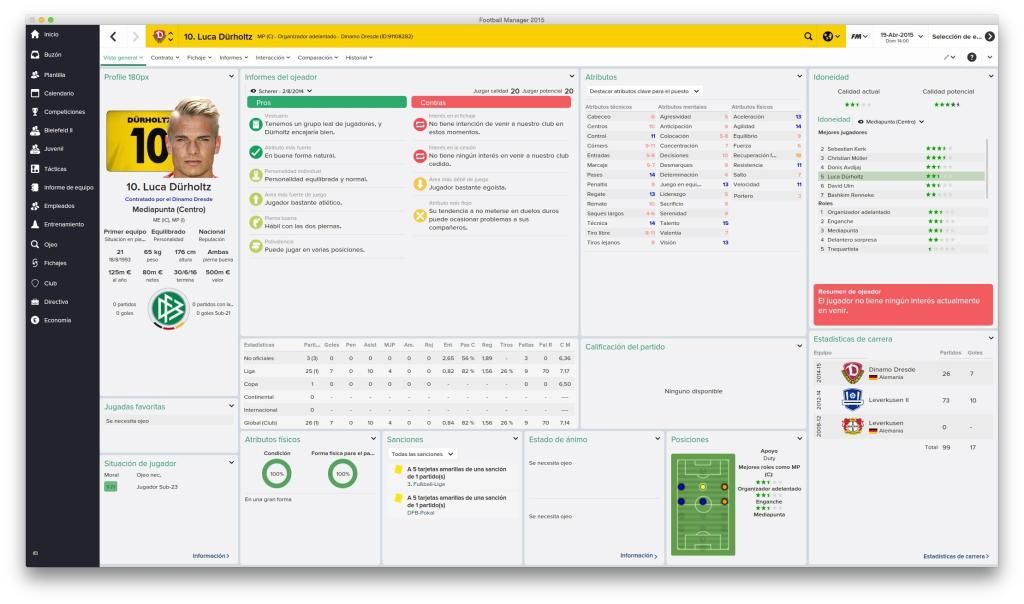1024x604 pixels.
Task: Open the 19-Abr-2015 date dropdown
Action: point(901,37)
